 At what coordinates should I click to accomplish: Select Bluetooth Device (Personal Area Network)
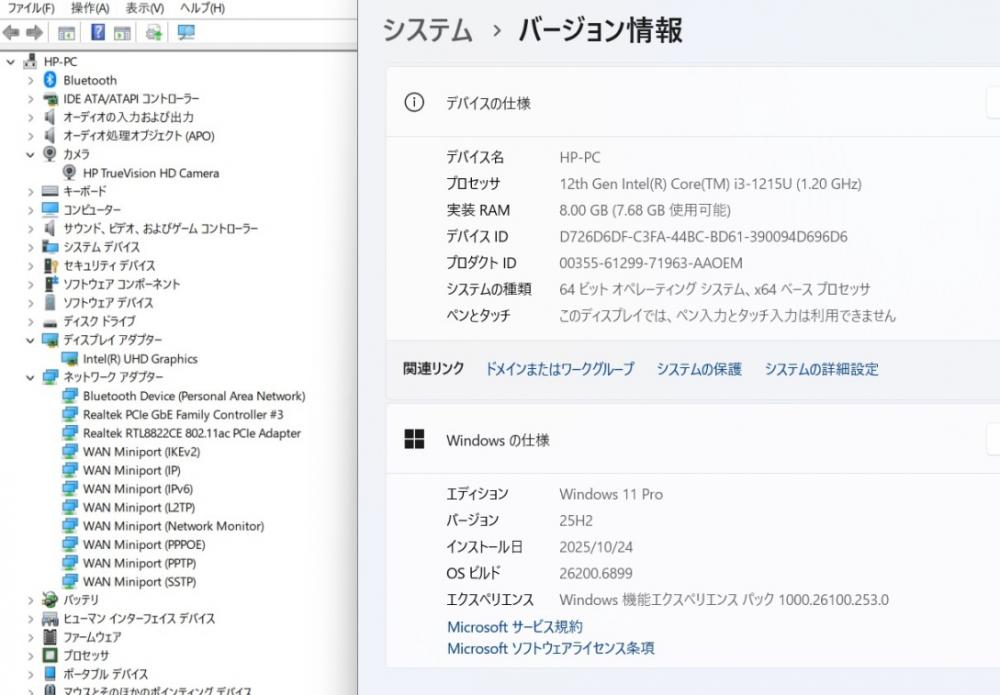tap(194, 396)
